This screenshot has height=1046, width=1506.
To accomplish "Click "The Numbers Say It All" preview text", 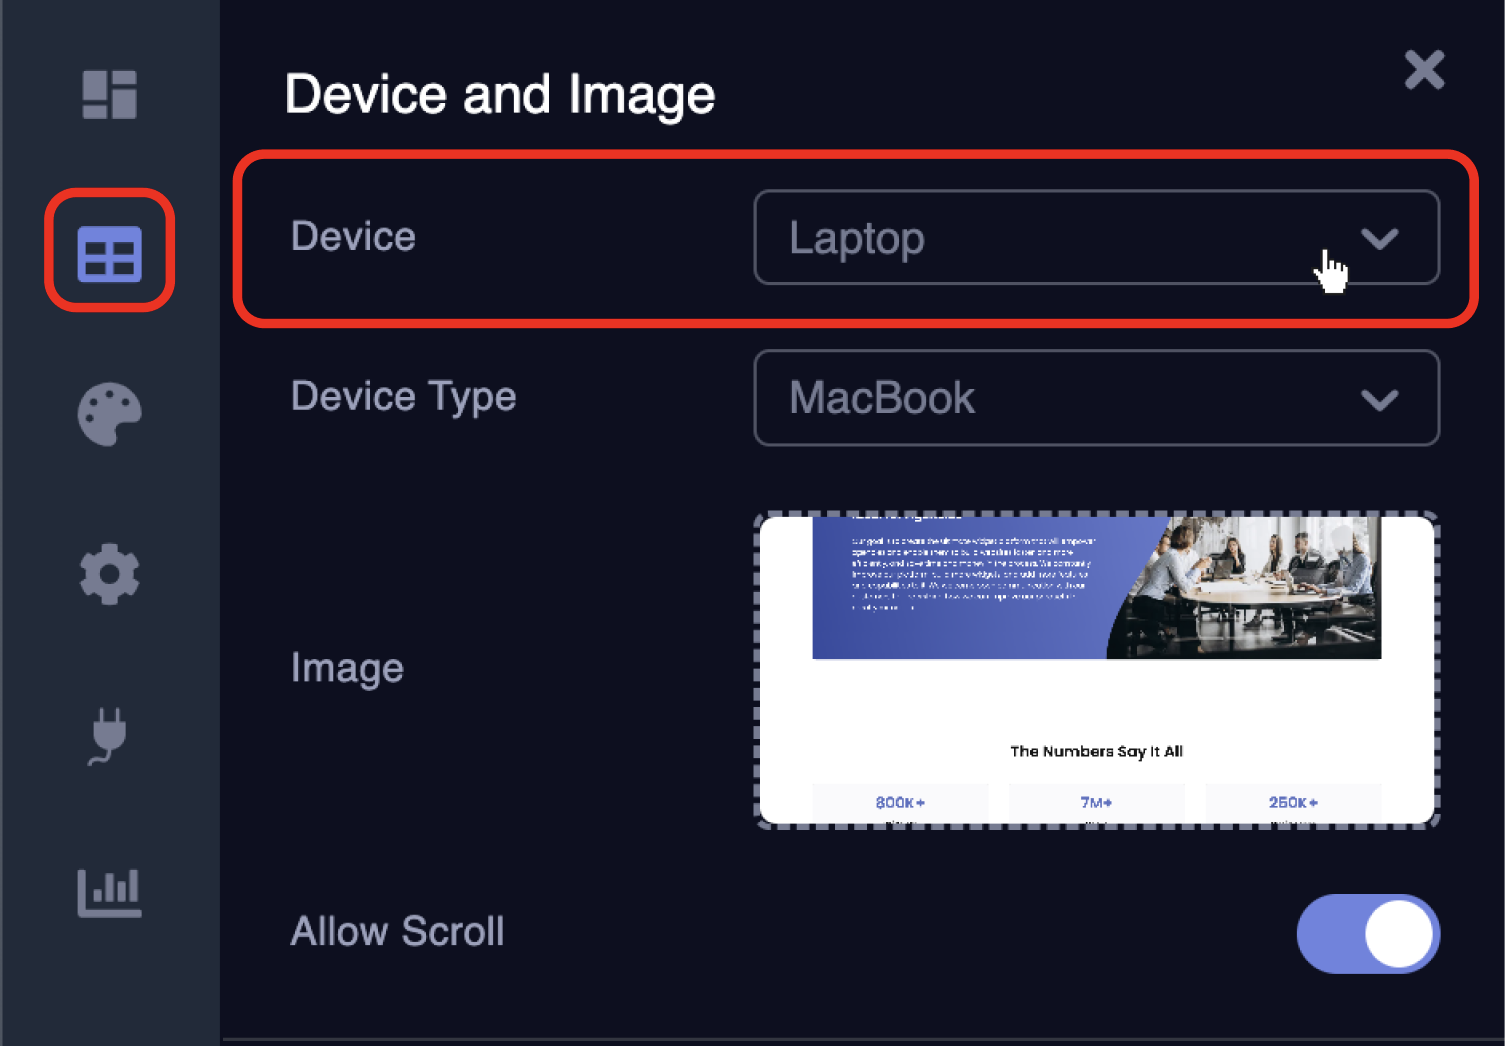I will pyautogui.click(x=1096, y=751).
